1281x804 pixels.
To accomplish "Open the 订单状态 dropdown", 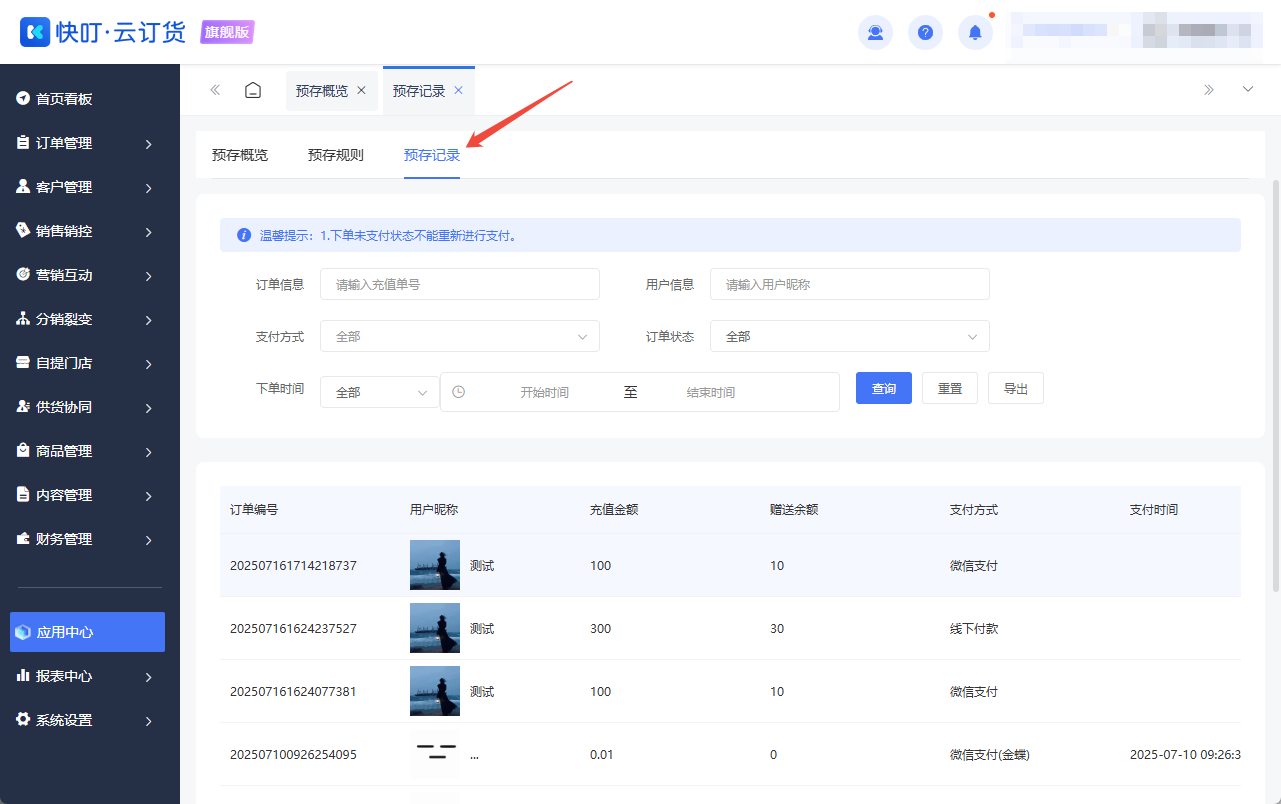I will (850, 336).
